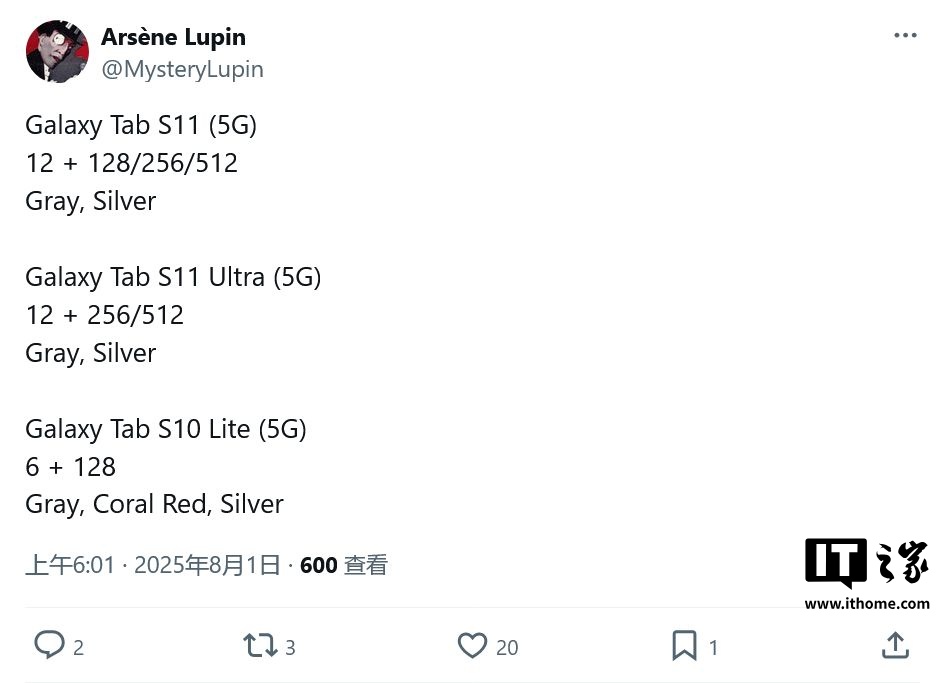
Task: Open the share upload icon
Action: tap(895, 645)
